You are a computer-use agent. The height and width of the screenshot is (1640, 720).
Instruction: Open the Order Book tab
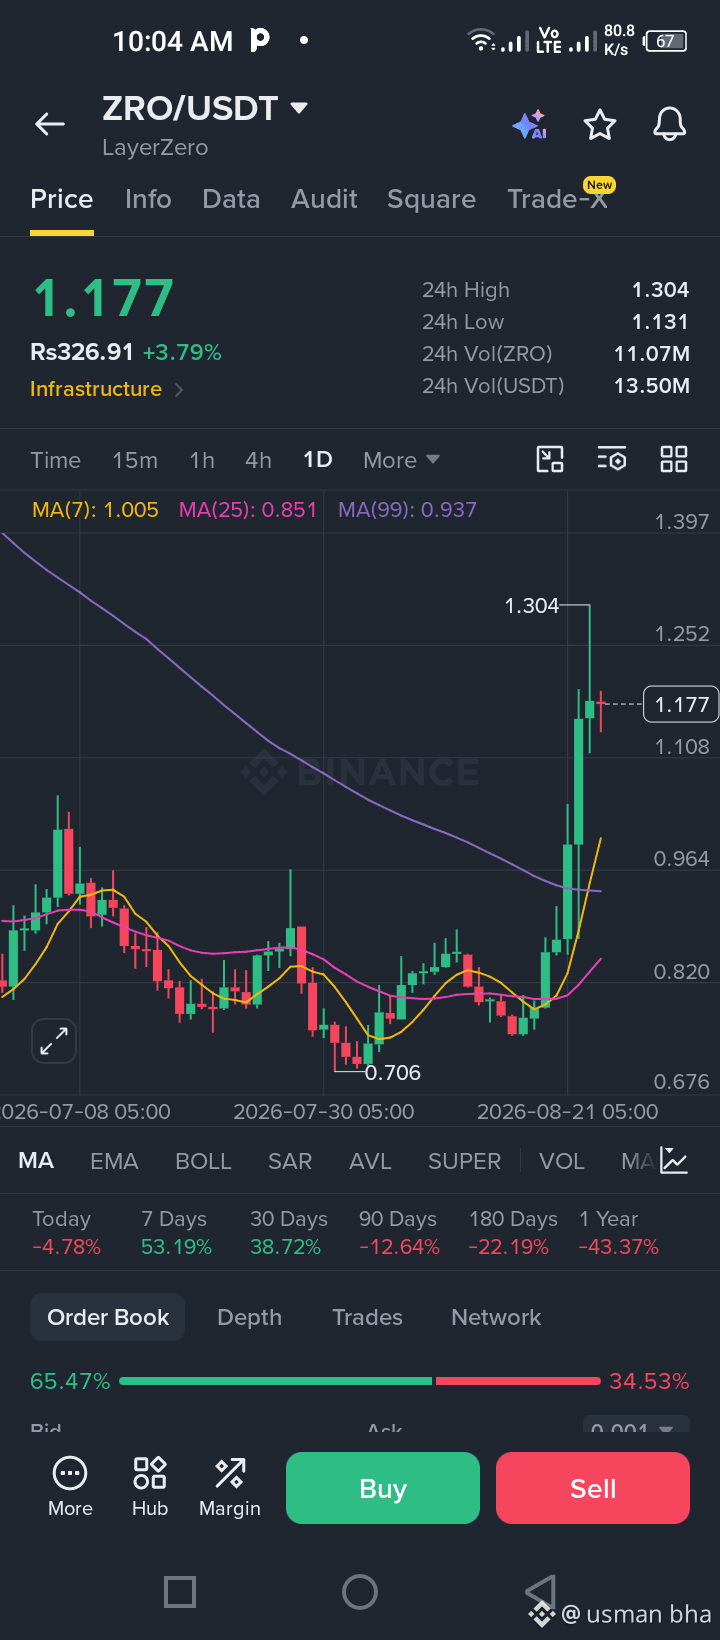108,1317
